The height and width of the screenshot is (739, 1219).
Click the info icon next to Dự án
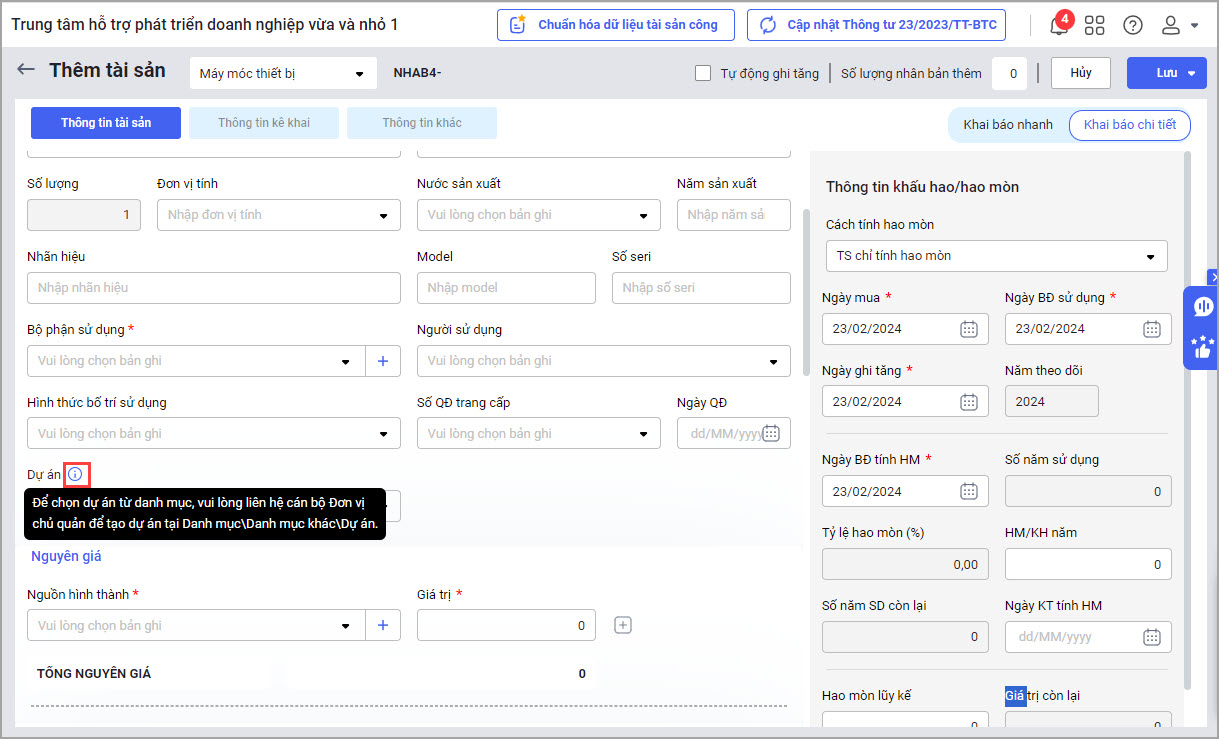[x=76, y=474]
